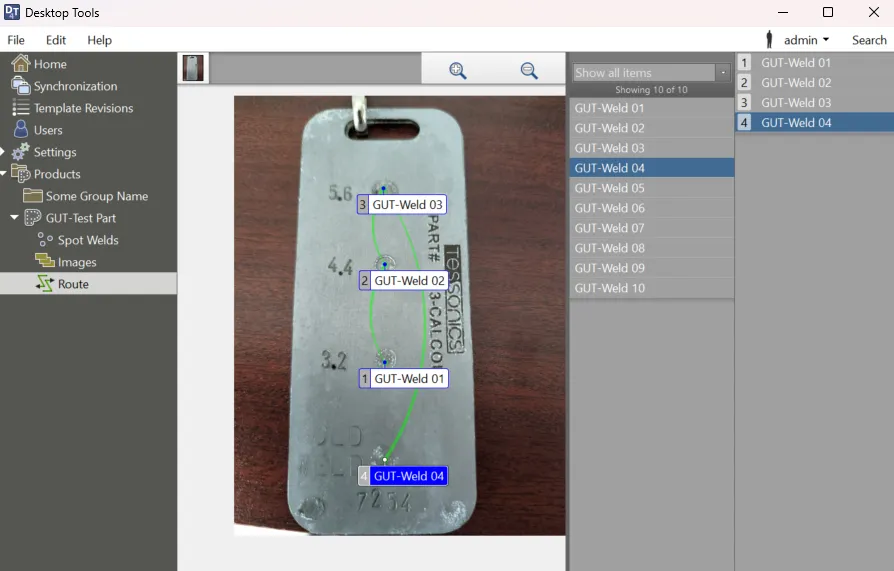894x571 pixels.
Task: Select GUT-Weld 08 in the items list
Action: [651, 248]
